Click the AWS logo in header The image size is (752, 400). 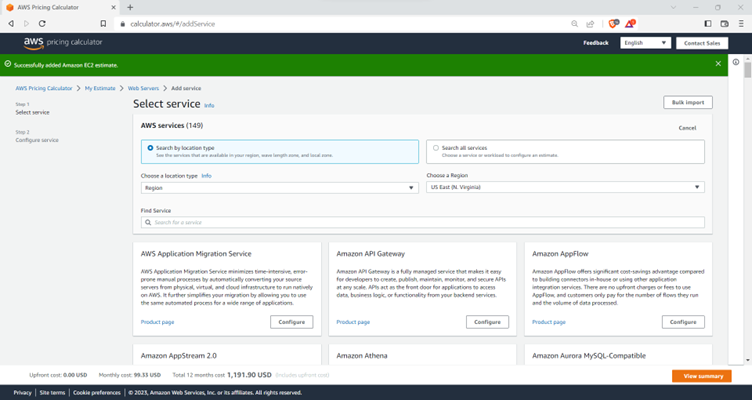tap(33, 43)
